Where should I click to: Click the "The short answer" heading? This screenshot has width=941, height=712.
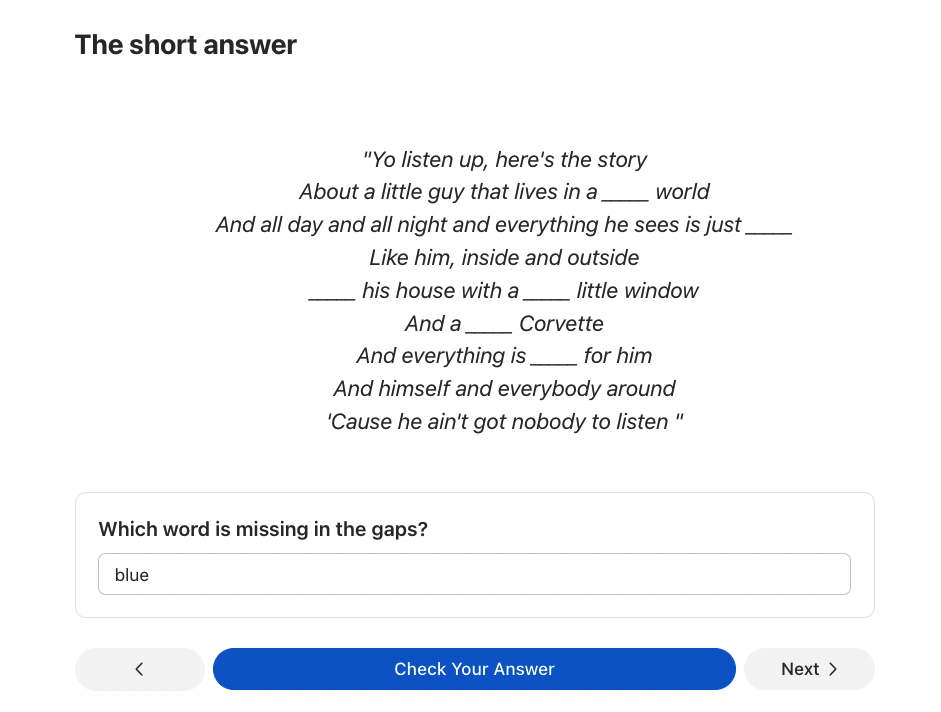pos(185,45)
